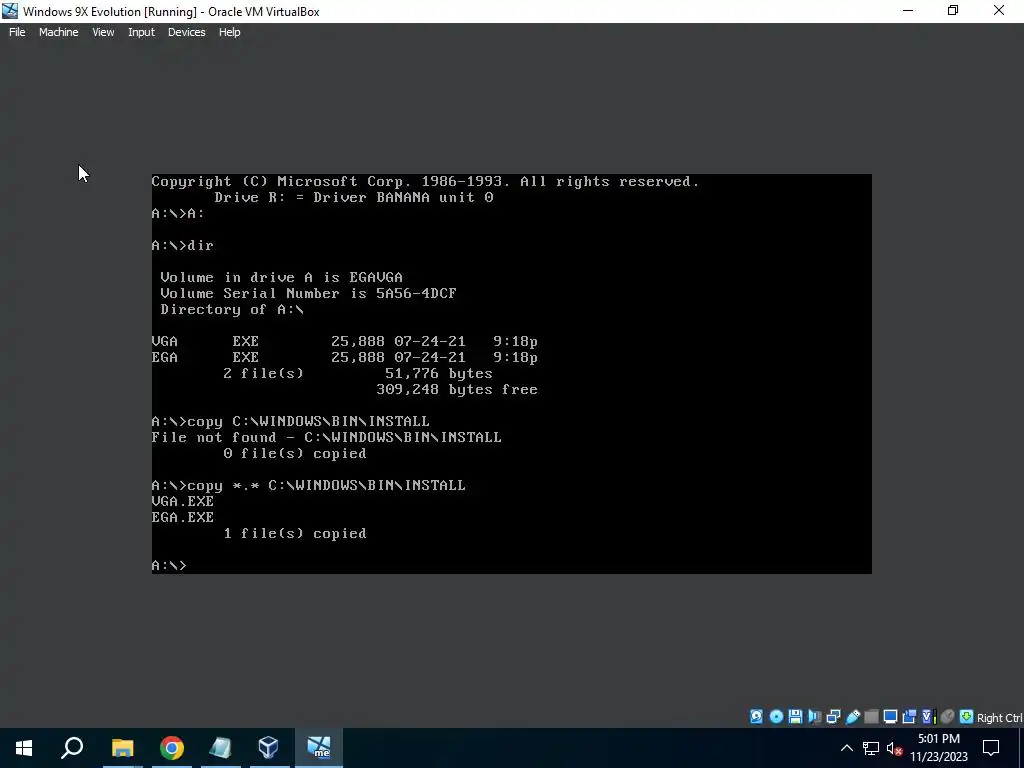Open the VirtualBox File menu
Screen dimensions: 1024x768
[17, 32]
